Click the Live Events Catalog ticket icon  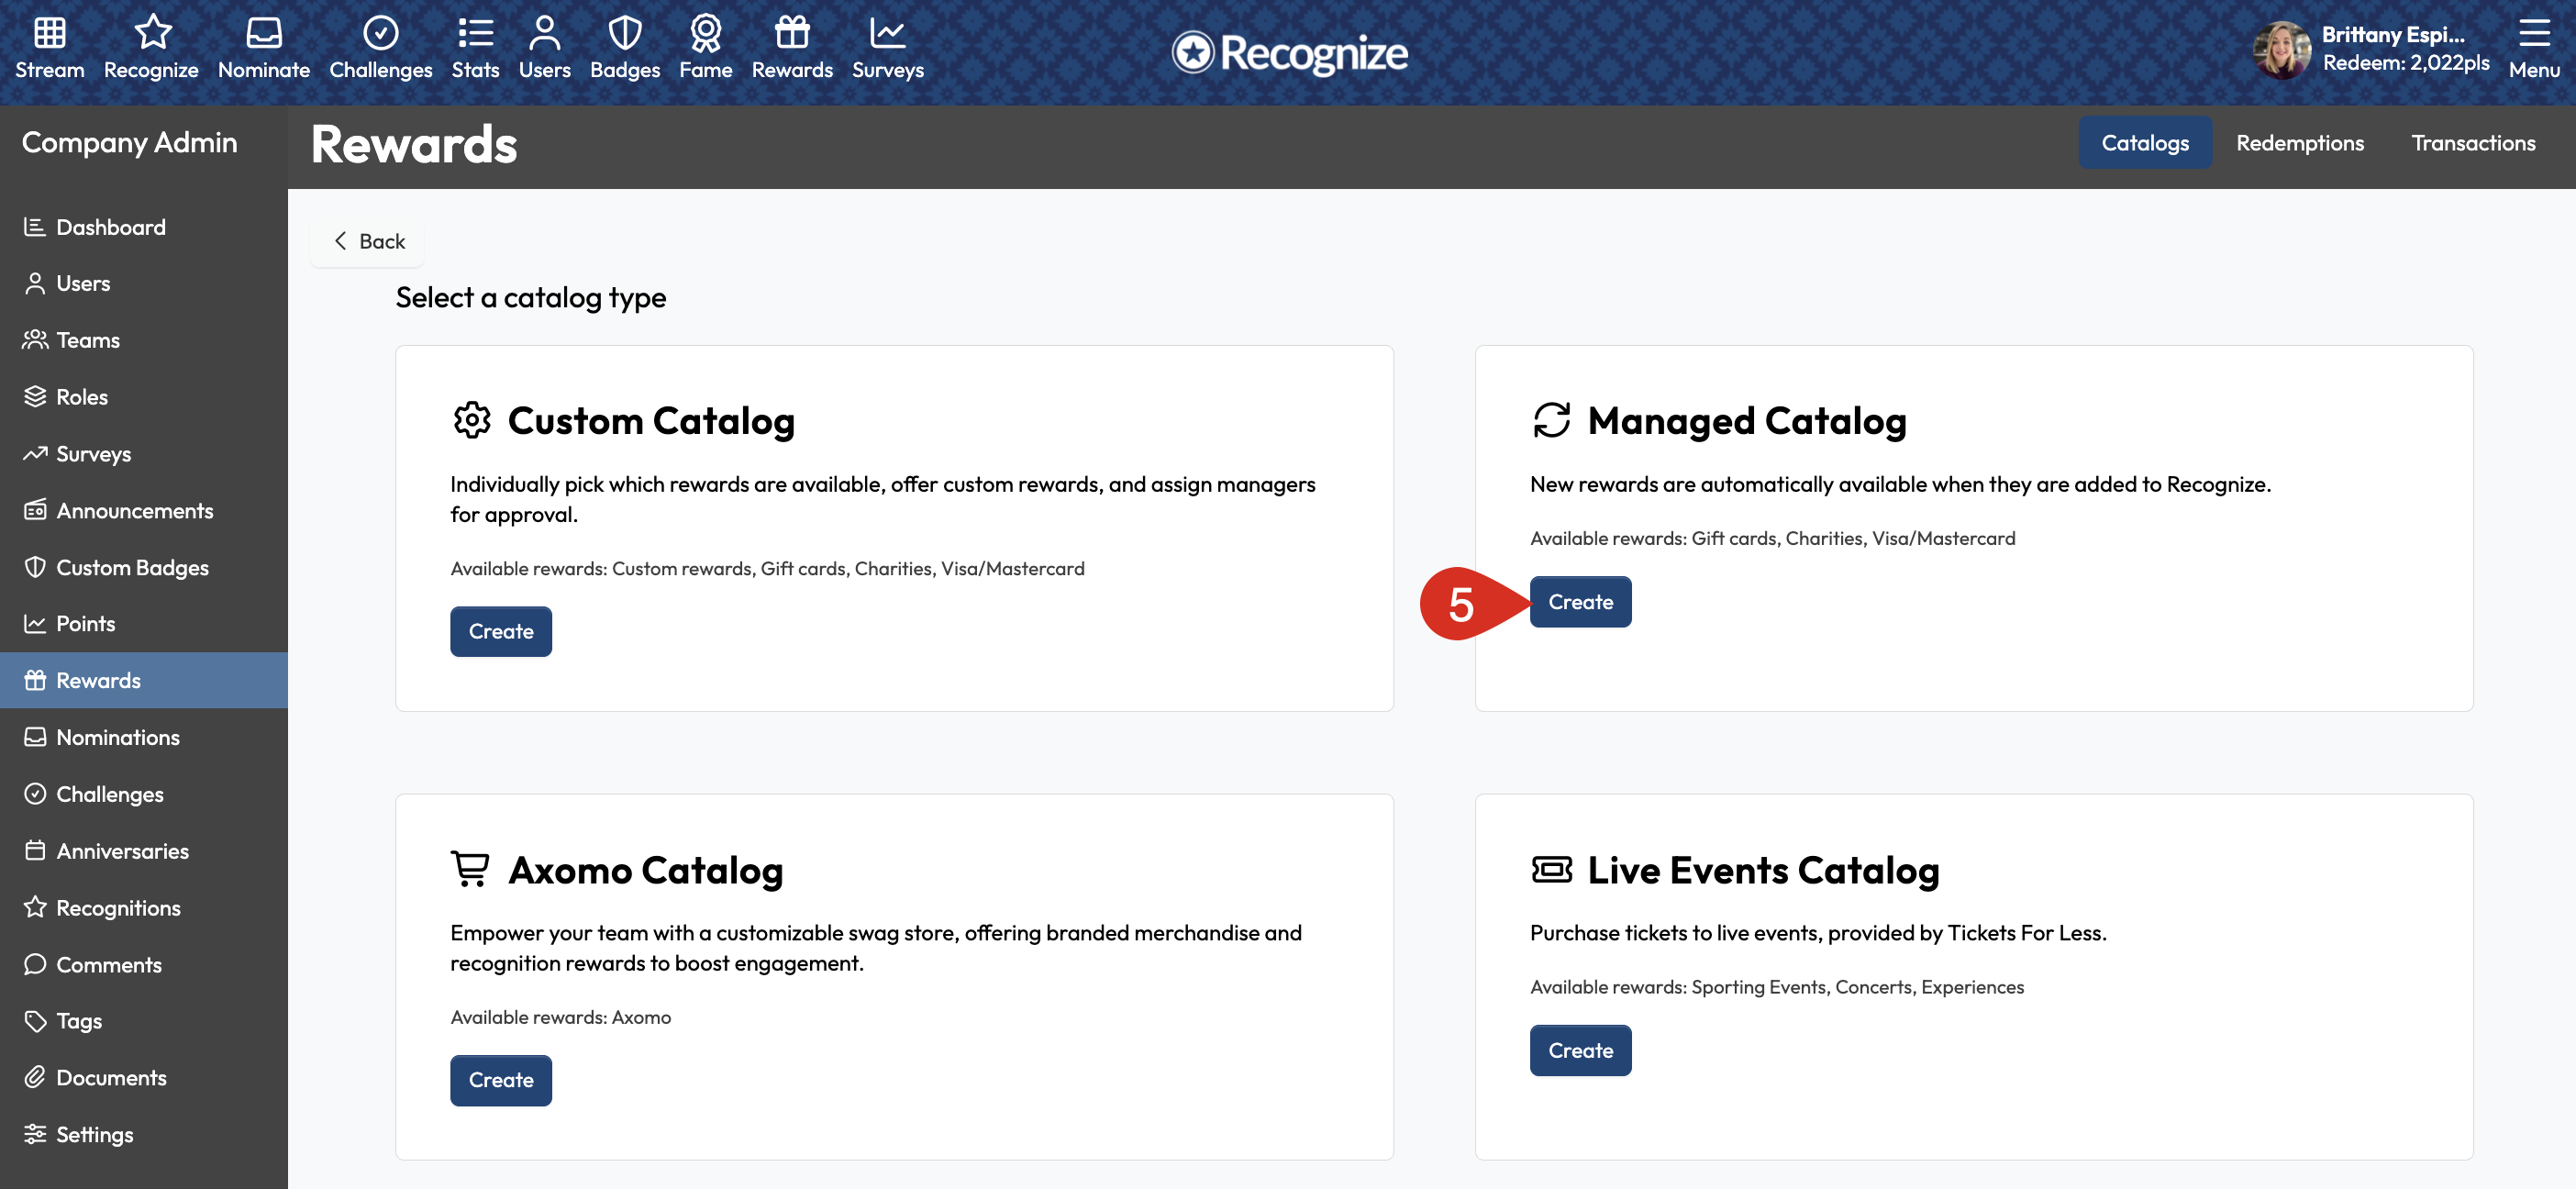point(1551,869)
